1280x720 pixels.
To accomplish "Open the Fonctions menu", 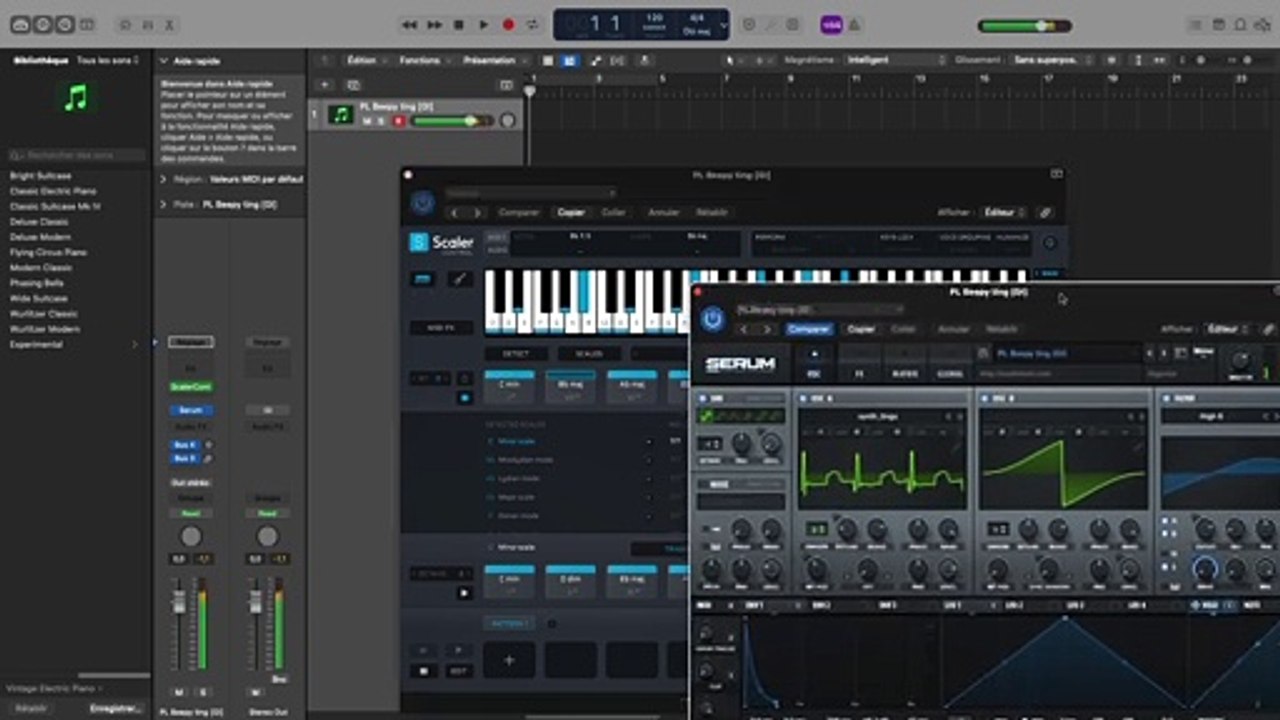I will point(424,60).
